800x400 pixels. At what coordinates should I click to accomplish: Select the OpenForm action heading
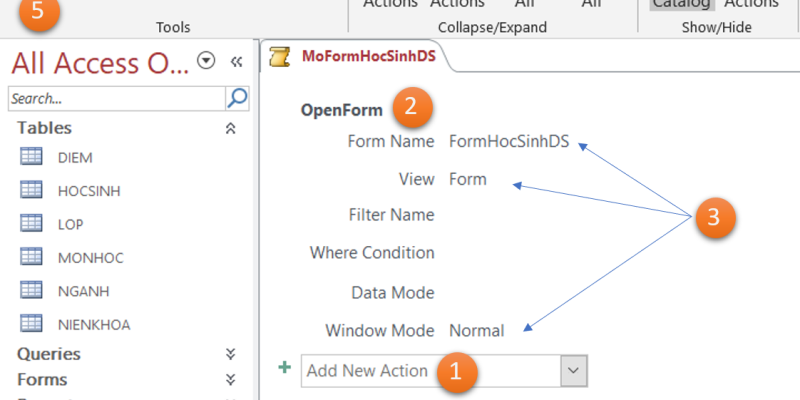[339, 110]
